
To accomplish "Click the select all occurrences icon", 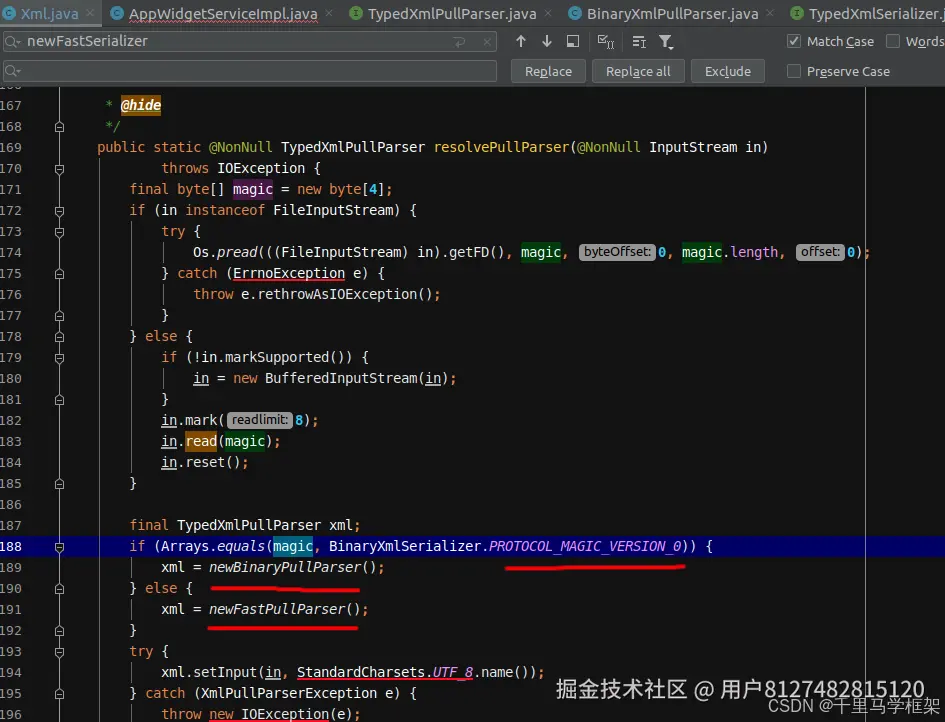I will pyautogui.click(x=605, y=41).
